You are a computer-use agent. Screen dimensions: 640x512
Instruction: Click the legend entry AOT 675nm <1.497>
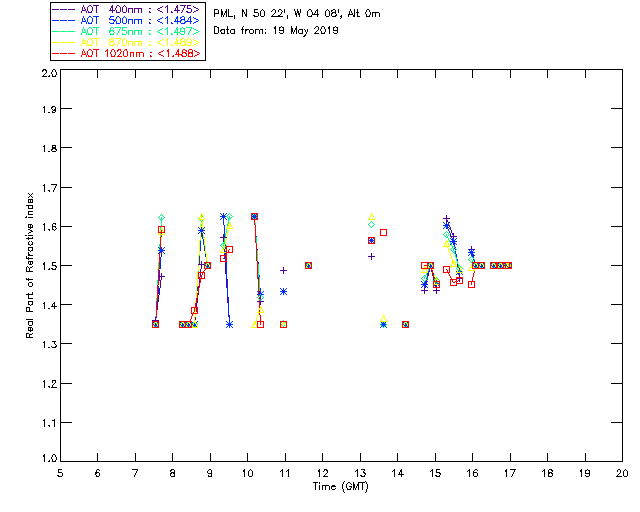point(126,31)
